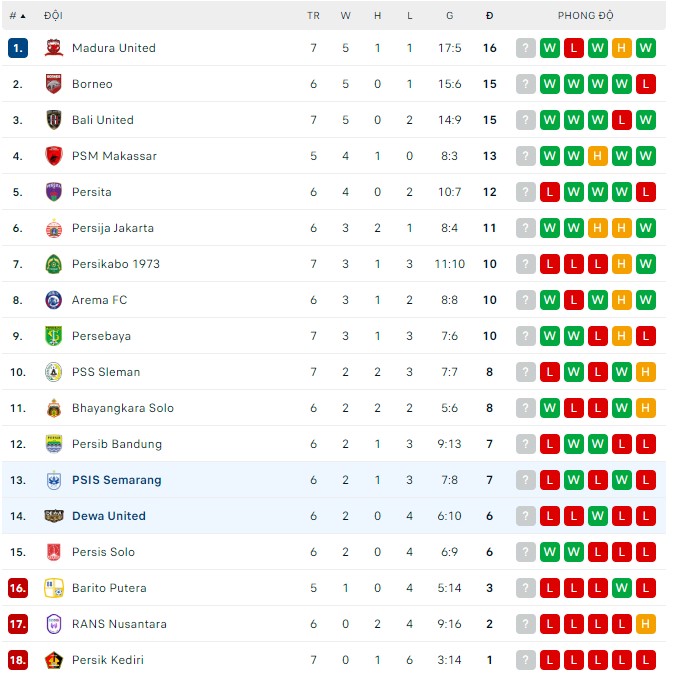
Task: Click the PSM Makassar club logo
Action: [x=54, y=156]
